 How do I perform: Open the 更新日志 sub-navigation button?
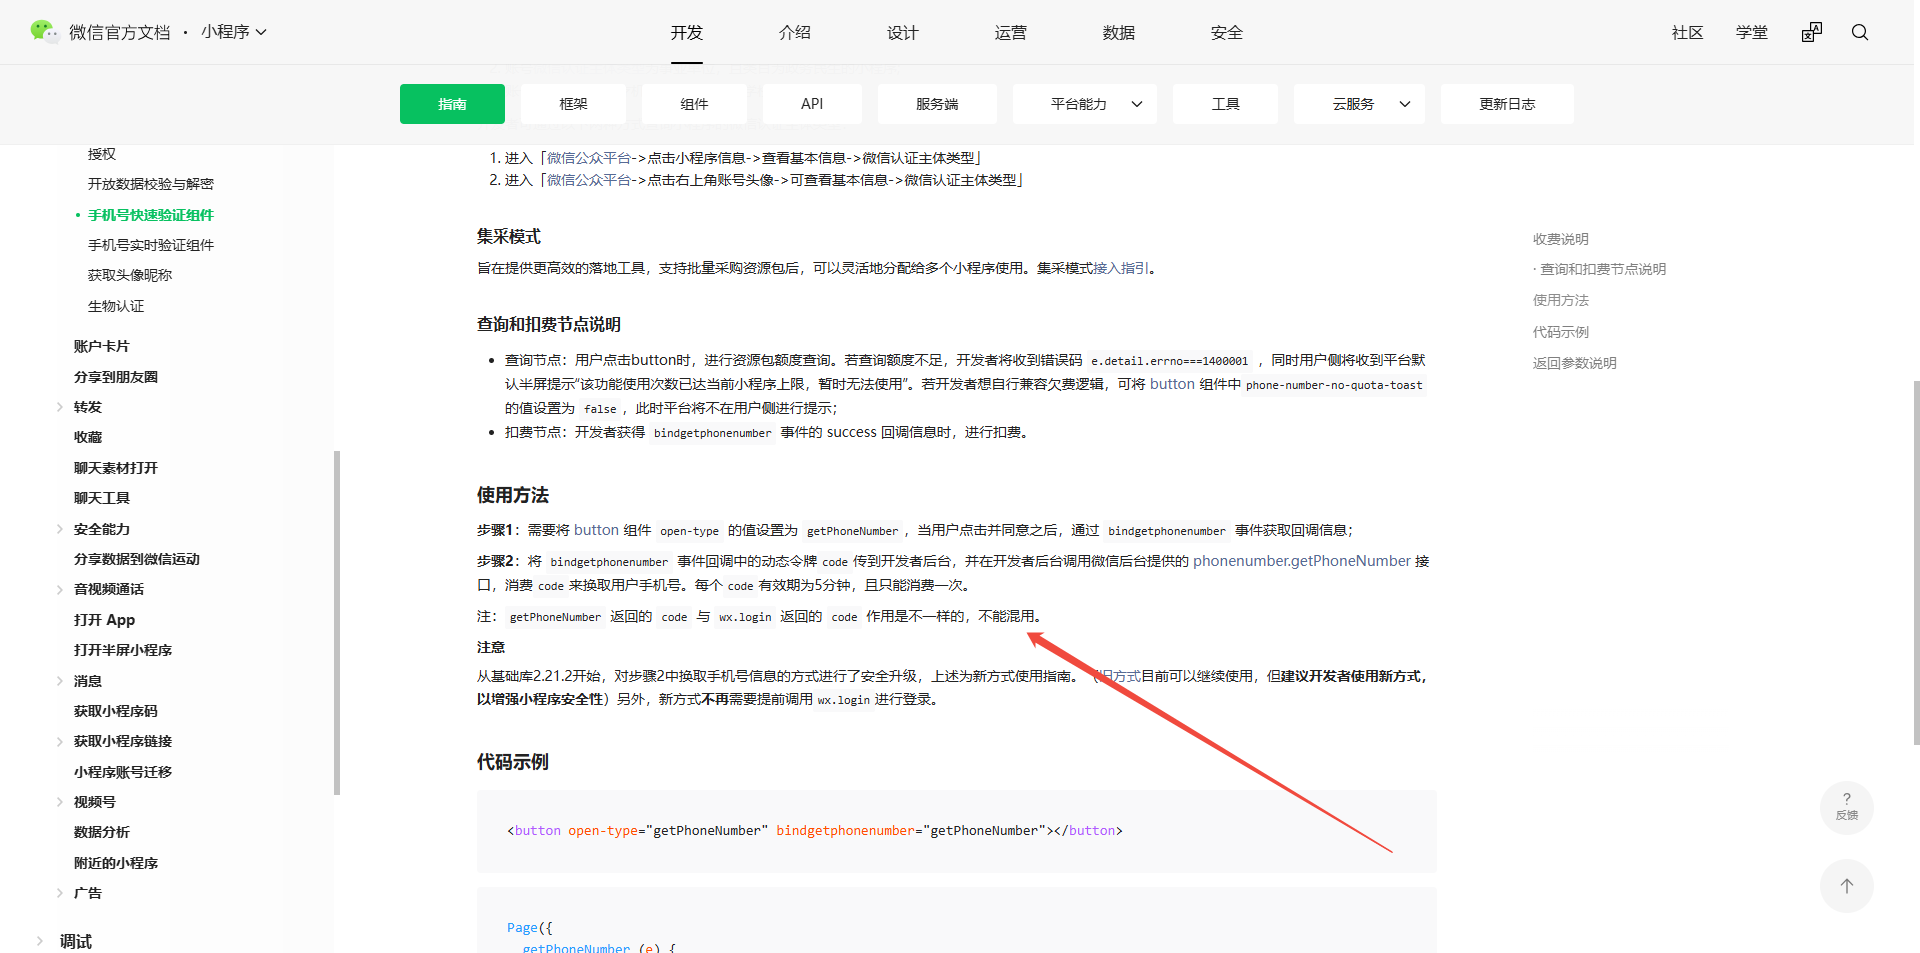point(1507,104)
